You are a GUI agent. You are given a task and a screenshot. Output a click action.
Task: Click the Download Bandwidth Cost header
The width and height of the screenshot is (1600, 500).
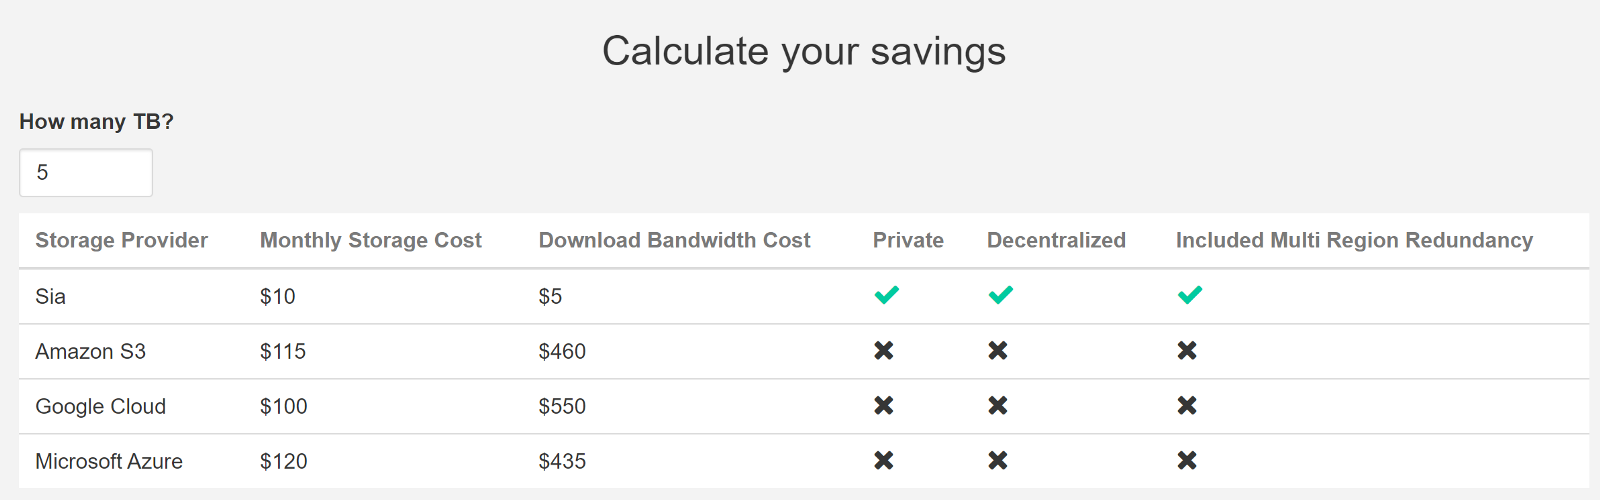coord(675,240)
